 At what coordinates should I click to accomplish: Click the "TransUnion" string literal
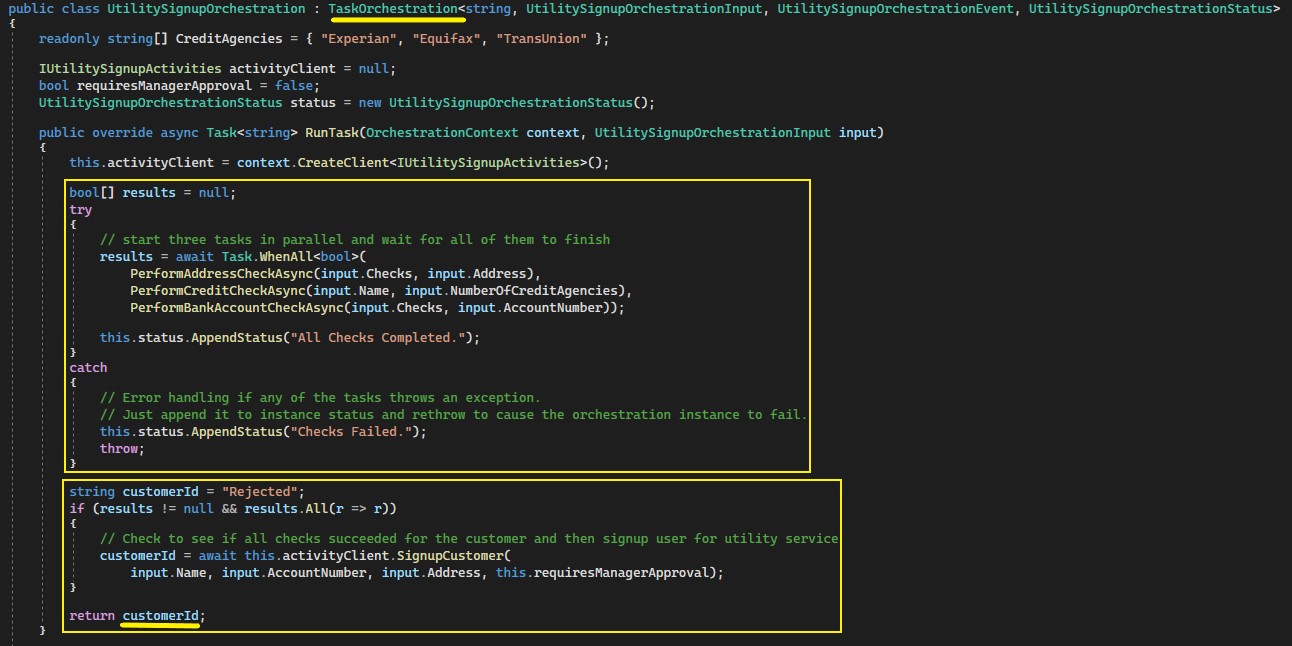click(x=543, y=39)
